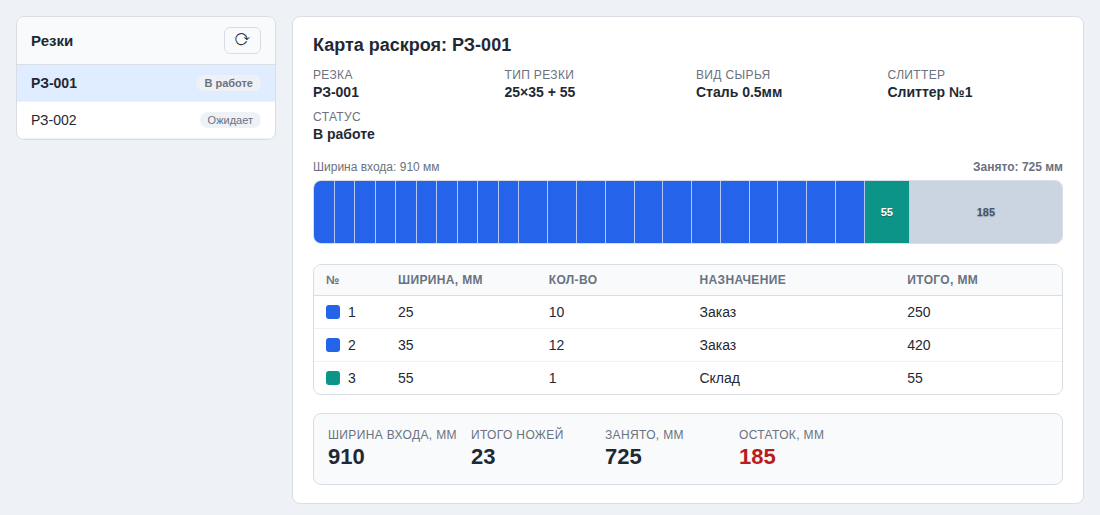Image resolution: width=1100 pixels, height=515 pixels.
Task: Click the blue color swatch in row 2
Action: [333, 345]
